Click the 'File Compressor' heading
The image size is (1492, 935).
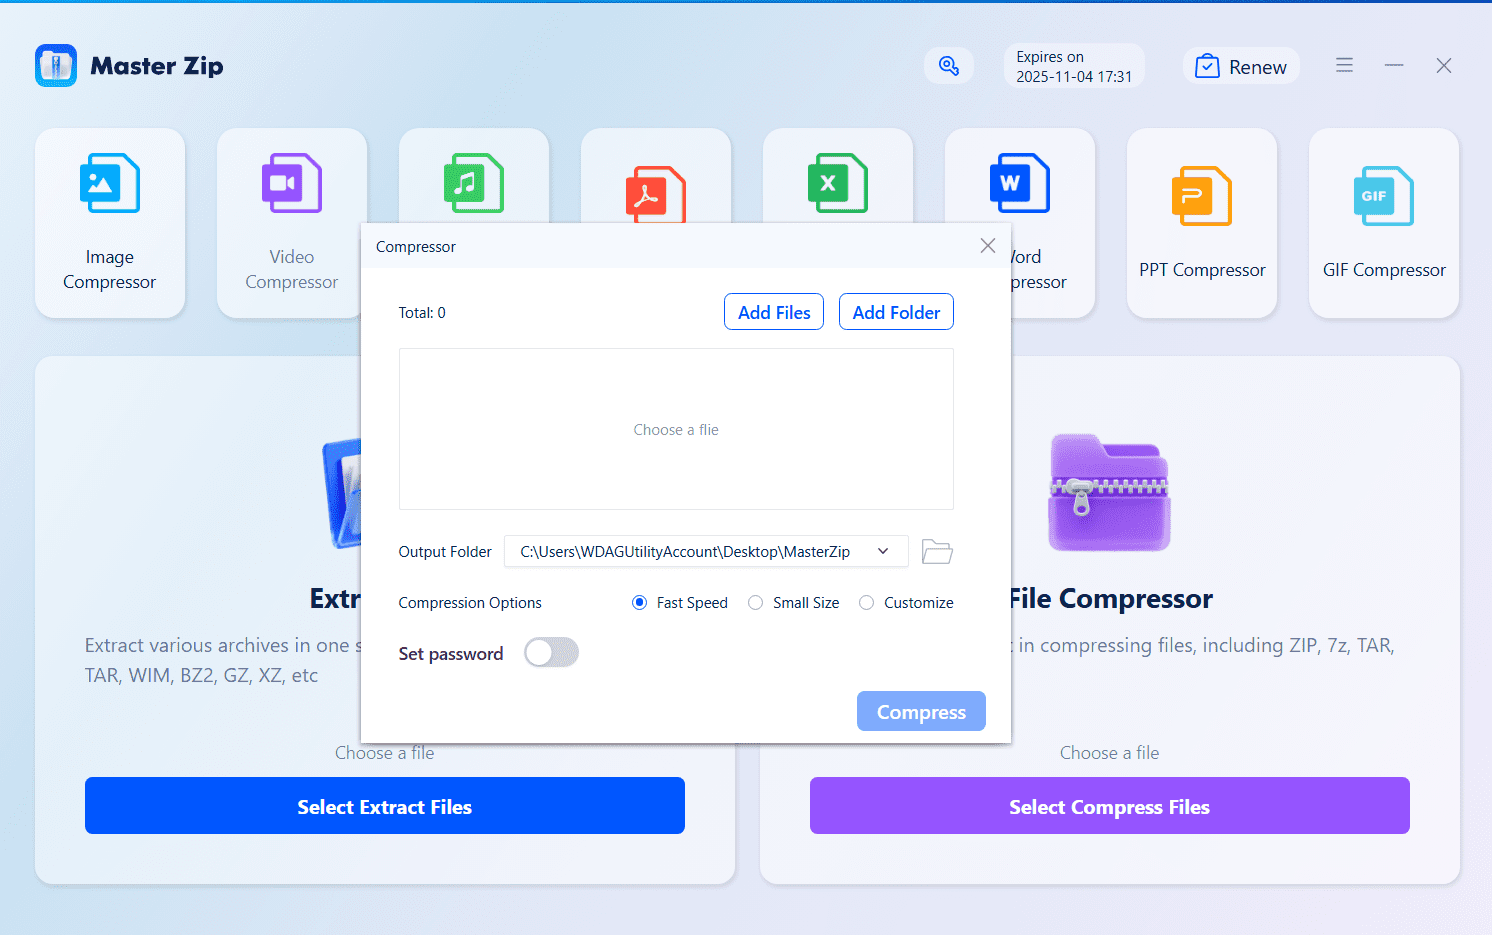tap(1110, 599)
